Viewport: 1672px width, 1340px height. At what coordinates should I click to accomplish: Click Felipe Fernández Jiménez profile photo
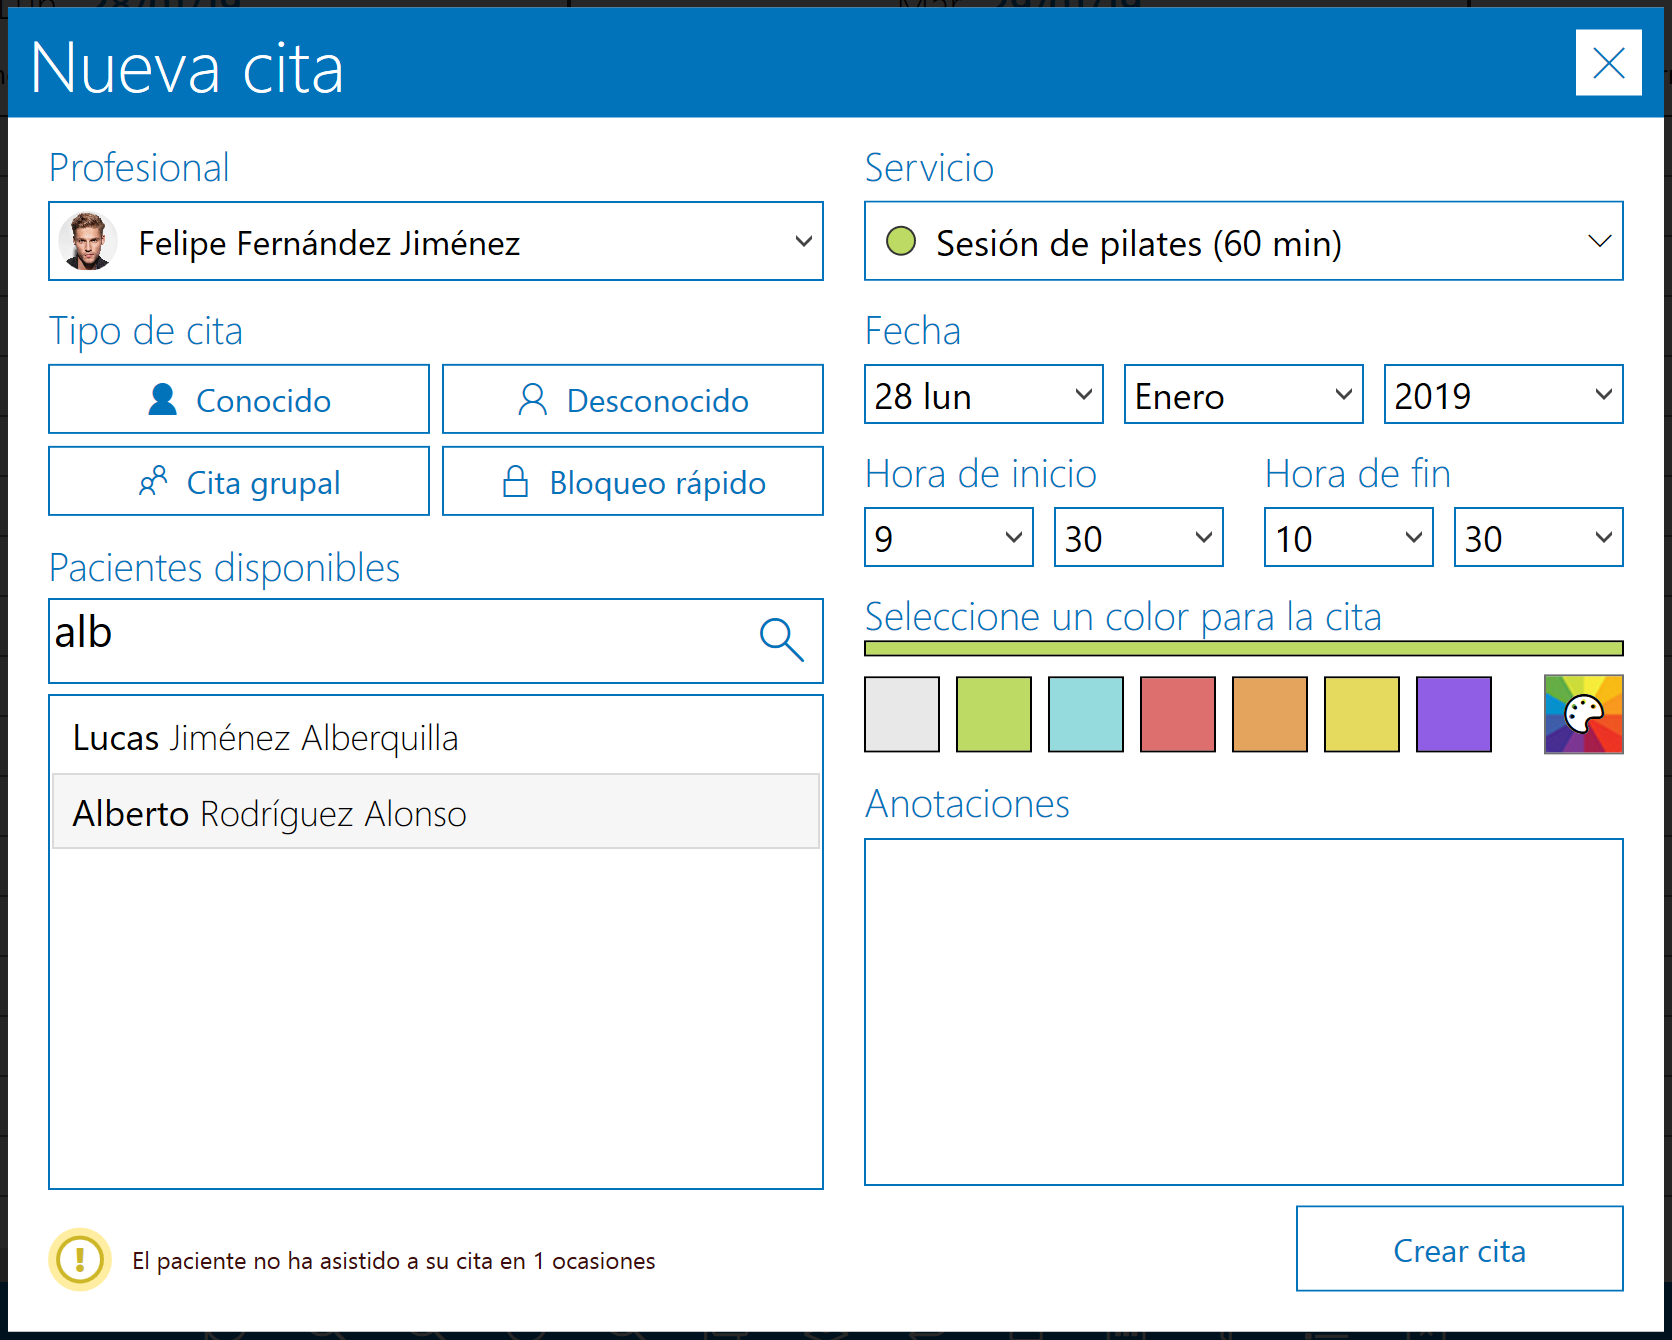click(88, 242)
